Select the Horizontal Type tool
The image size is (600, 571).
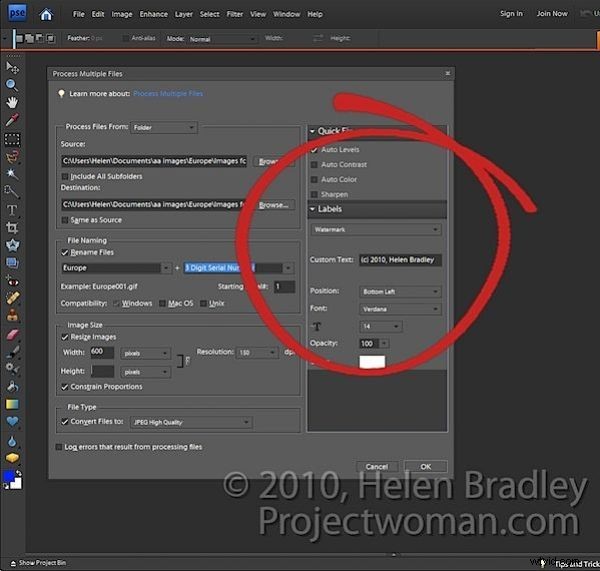[12, 210]
